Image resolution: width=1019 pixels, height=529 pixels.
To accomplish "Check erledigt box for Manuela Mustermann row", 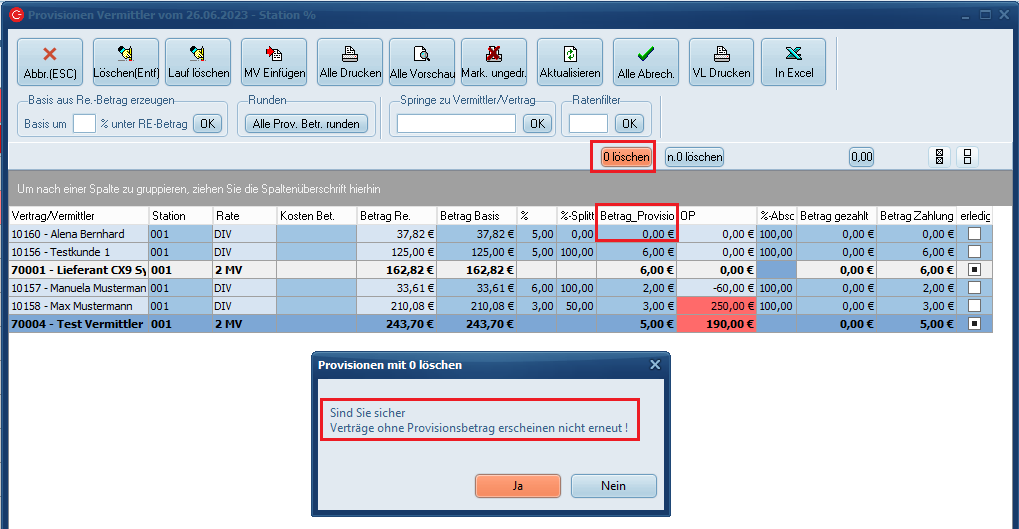I will [x=974, y=288].
